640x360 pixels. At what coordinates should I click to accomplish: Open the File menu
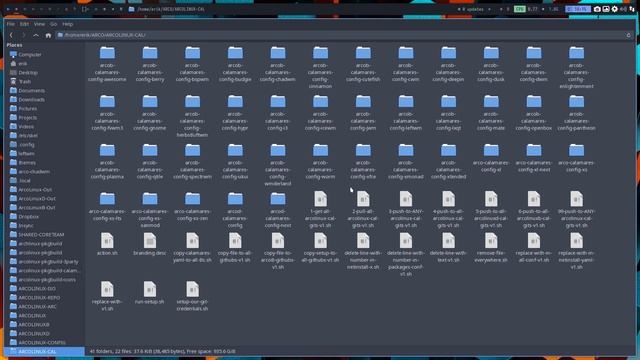point(11,24)
